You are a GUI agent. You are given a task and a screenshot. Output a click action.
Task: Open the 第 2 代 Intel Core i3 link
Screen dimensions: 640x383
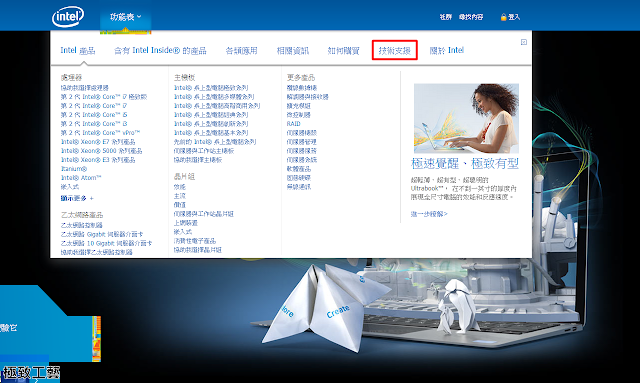tap(94, 124)
